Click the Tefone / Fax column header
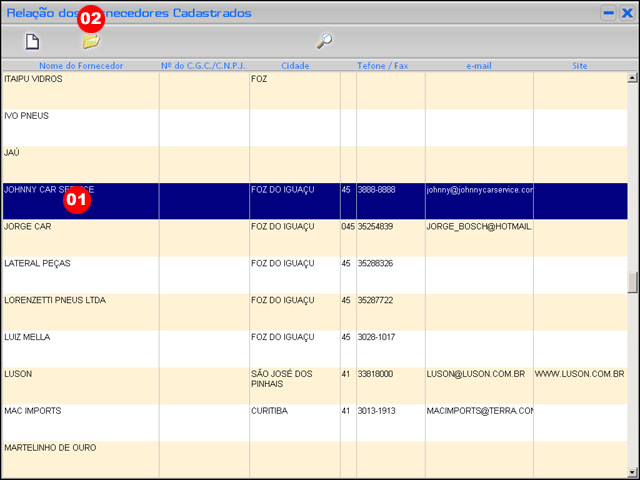 pyautogui.click(x=382, y=66)
